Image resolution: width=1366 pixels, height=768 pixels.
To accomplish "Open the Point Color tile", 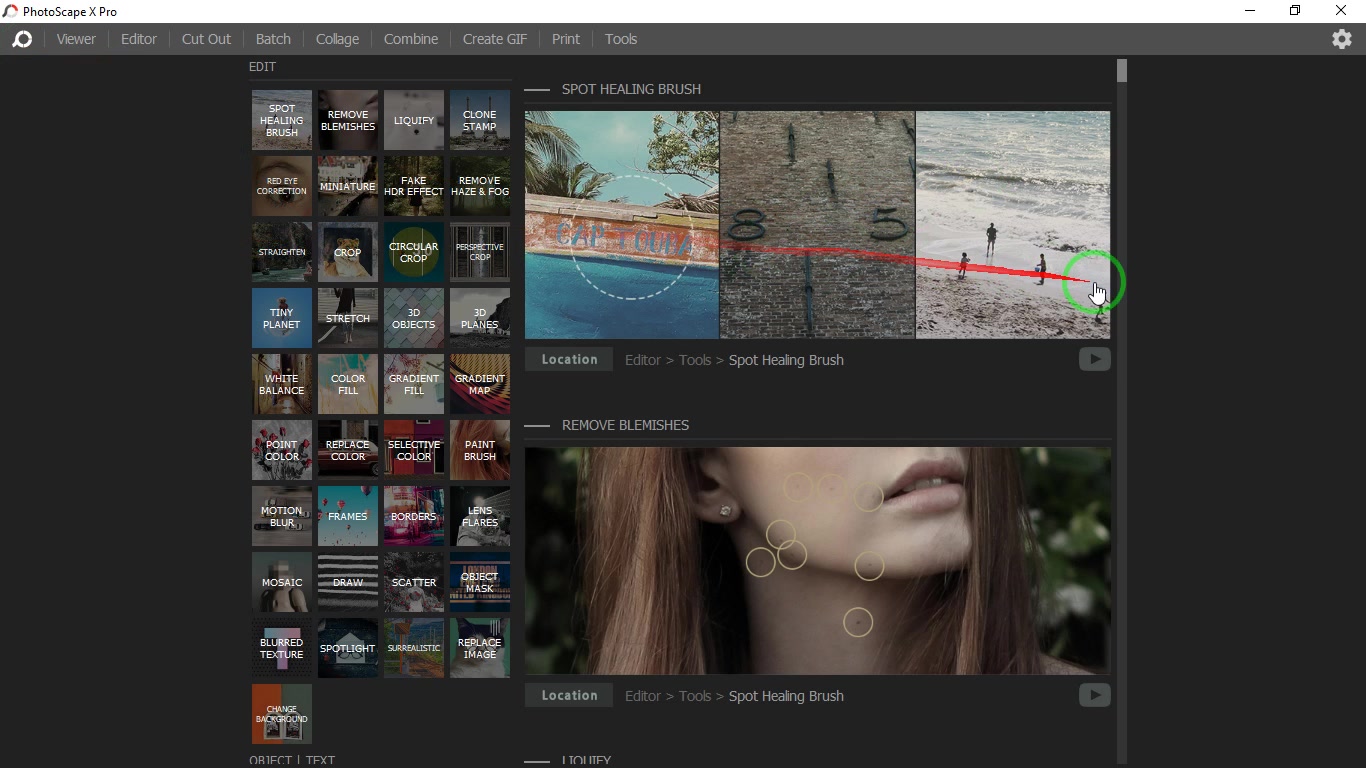I will (282, 450).
